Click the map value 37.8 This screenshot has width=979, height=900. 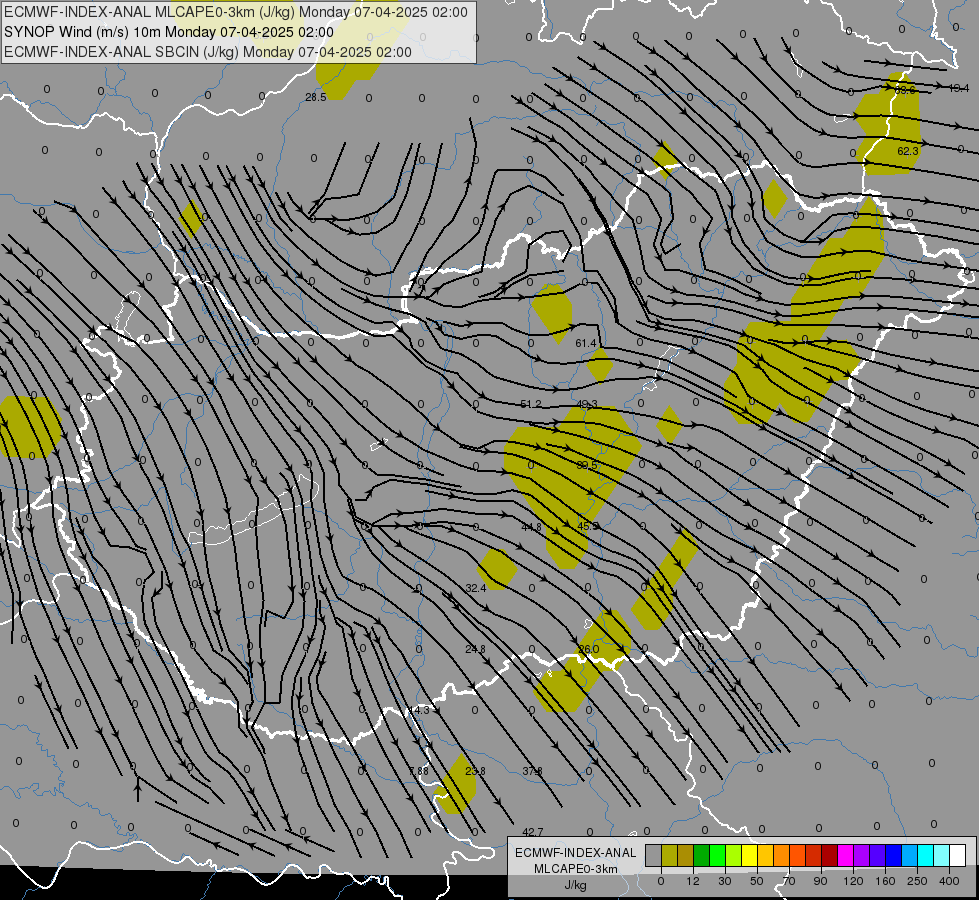click(x=532, y=771)
